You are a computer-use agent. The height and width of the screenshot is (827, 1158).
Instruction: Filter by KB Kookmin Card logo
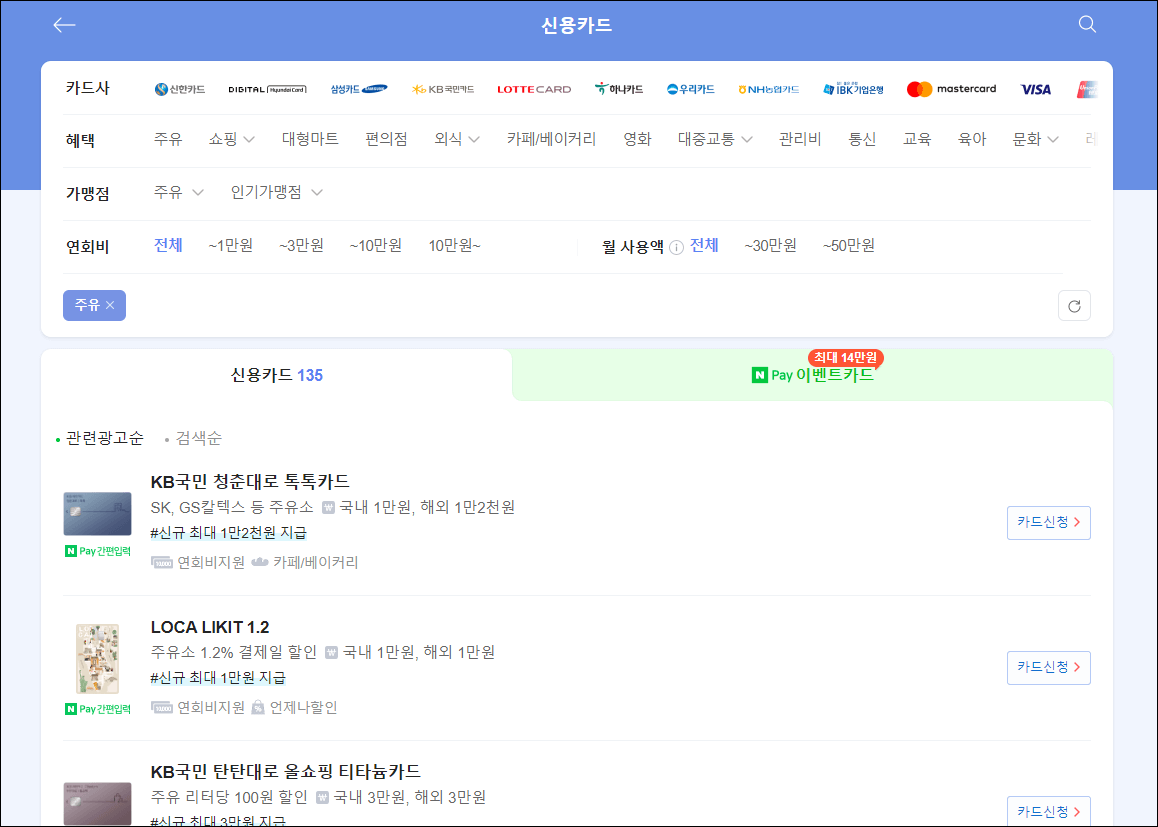443,89
